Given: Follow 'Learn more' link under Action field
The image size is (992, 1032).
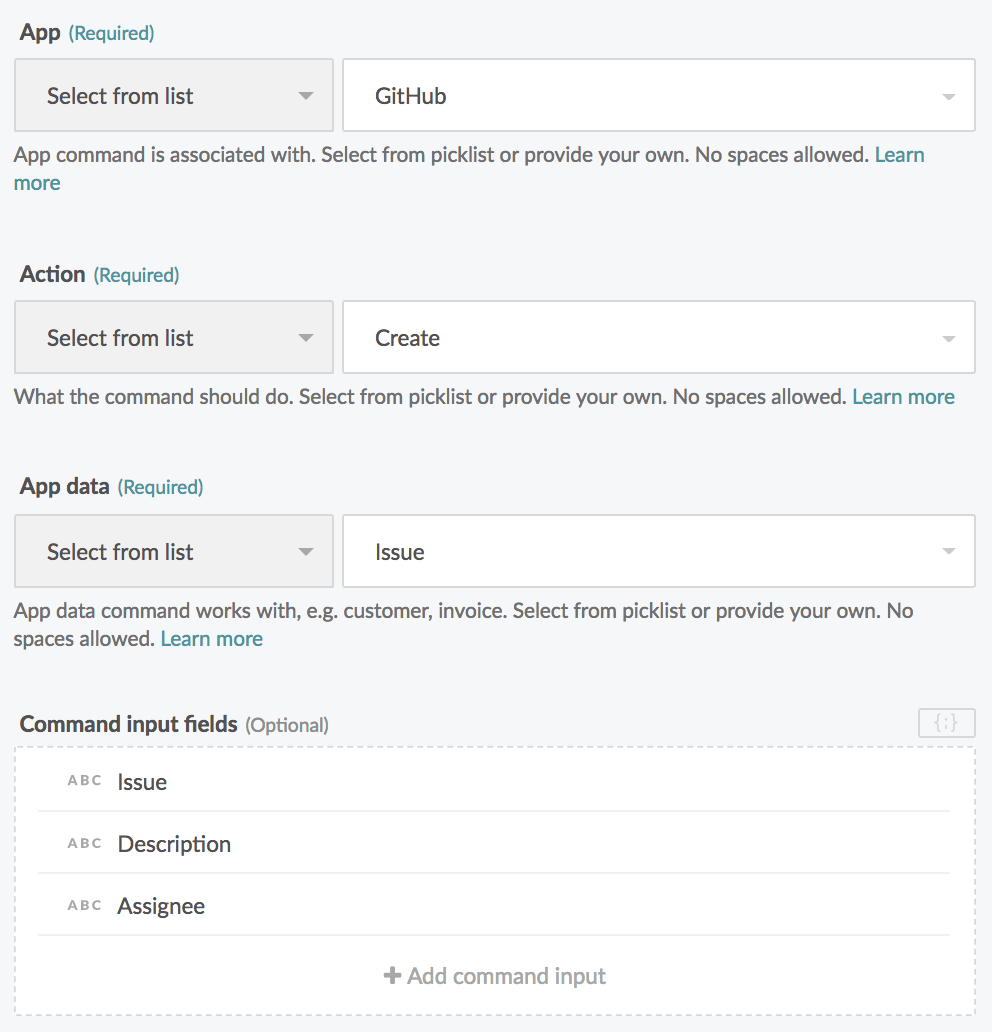Looking at the screenshot, I should (x=903, y=397).
